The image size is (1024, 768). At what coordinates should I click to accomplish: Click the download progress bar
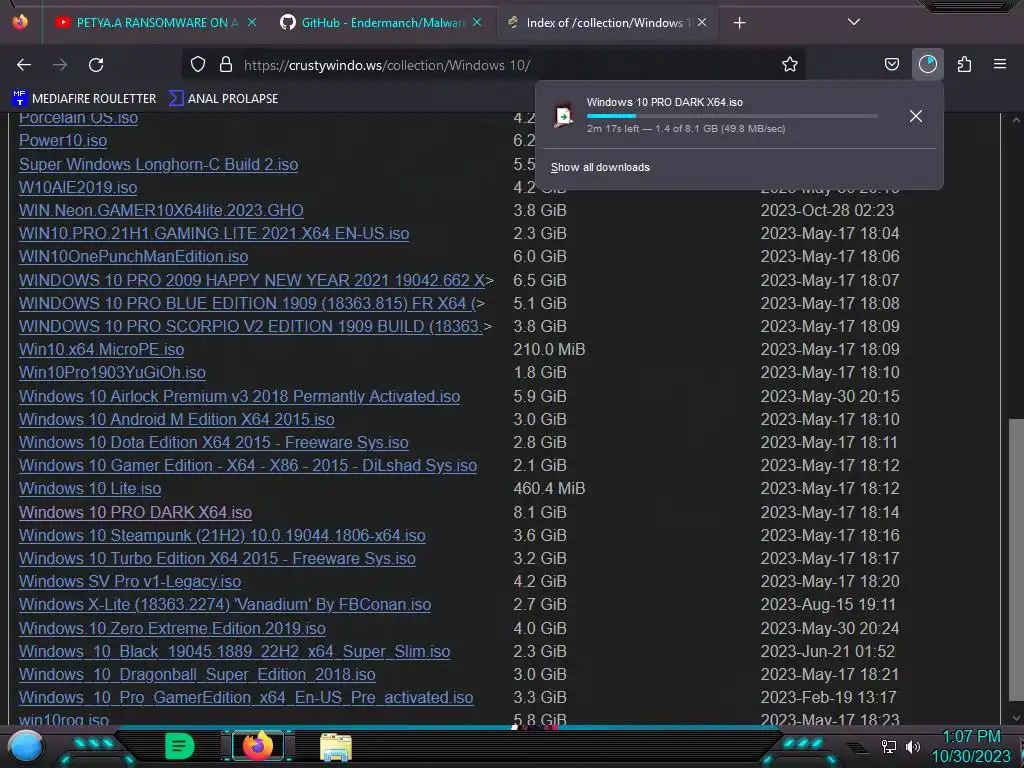coord(732,116)
